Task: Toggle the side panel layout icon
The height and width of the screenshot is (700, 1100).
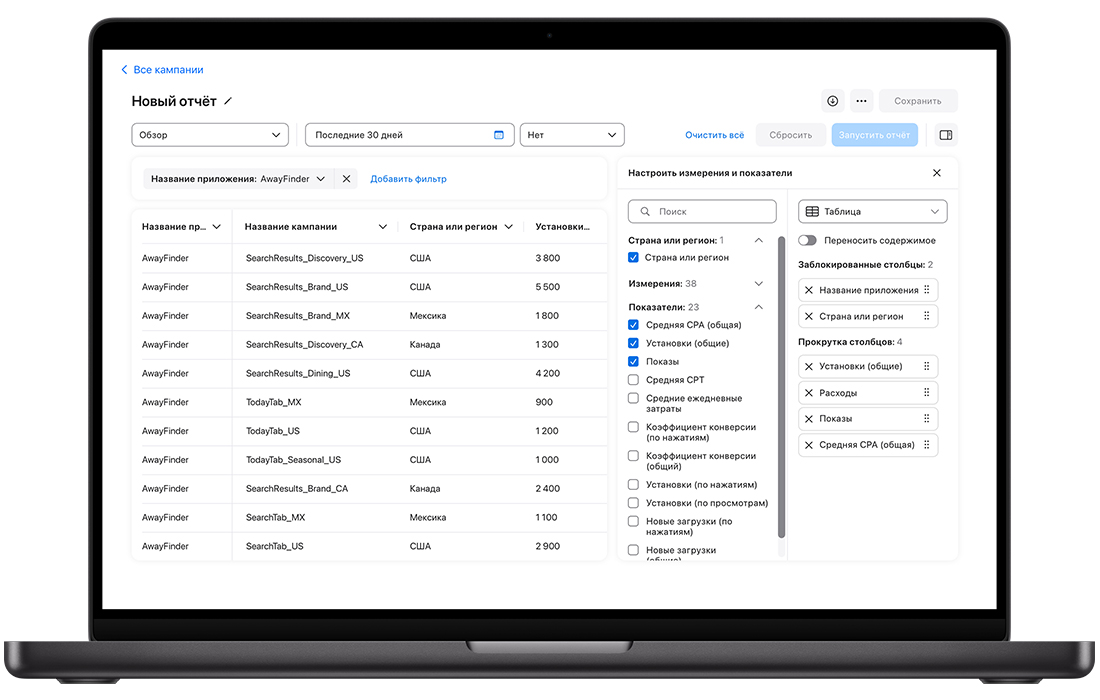Action: tap(946, 135)
